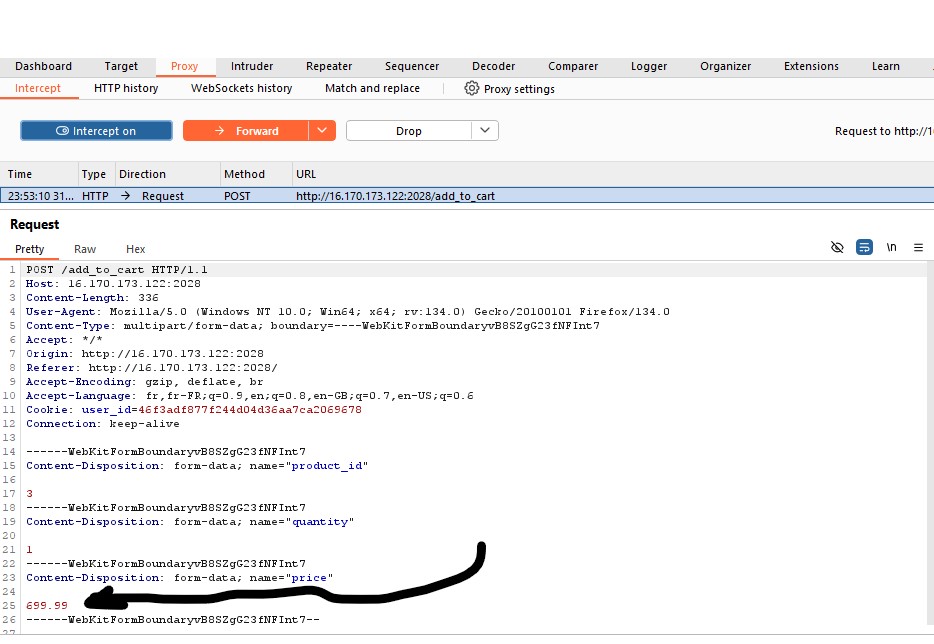The height and width of the screenshot is (644, 934).
Task: Switch request view to Raw
Action: 85,249
